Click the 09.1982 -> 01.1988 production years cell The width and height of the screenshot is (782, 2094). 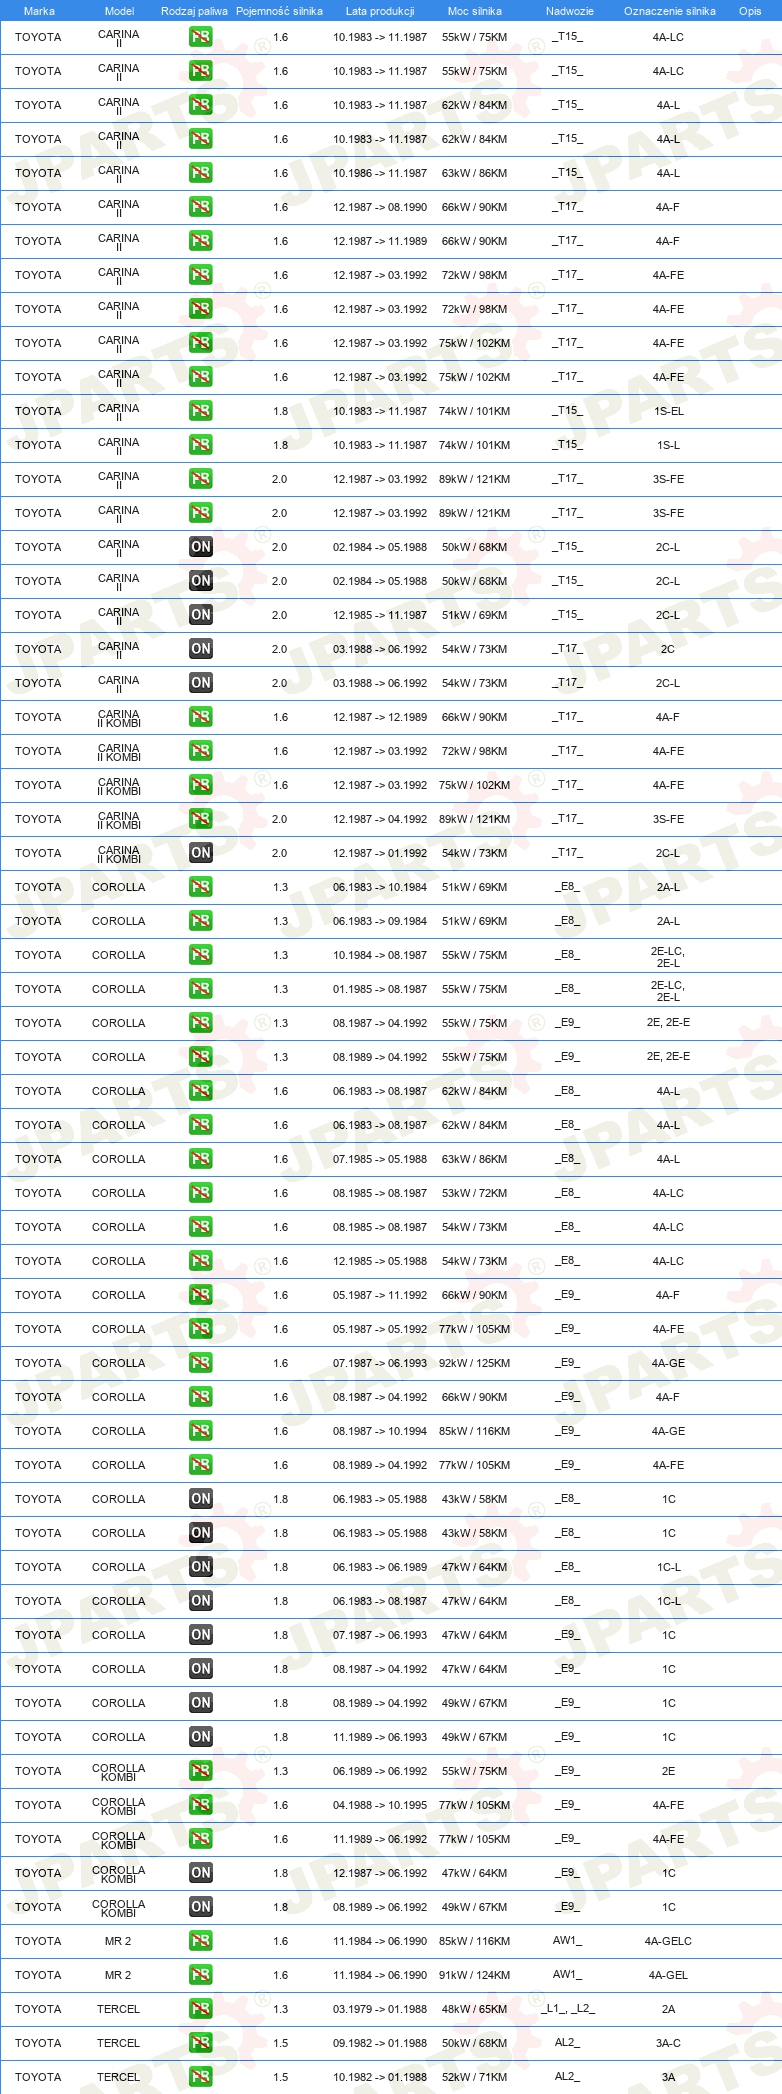pyautogui.click(x=380, y=2043)
